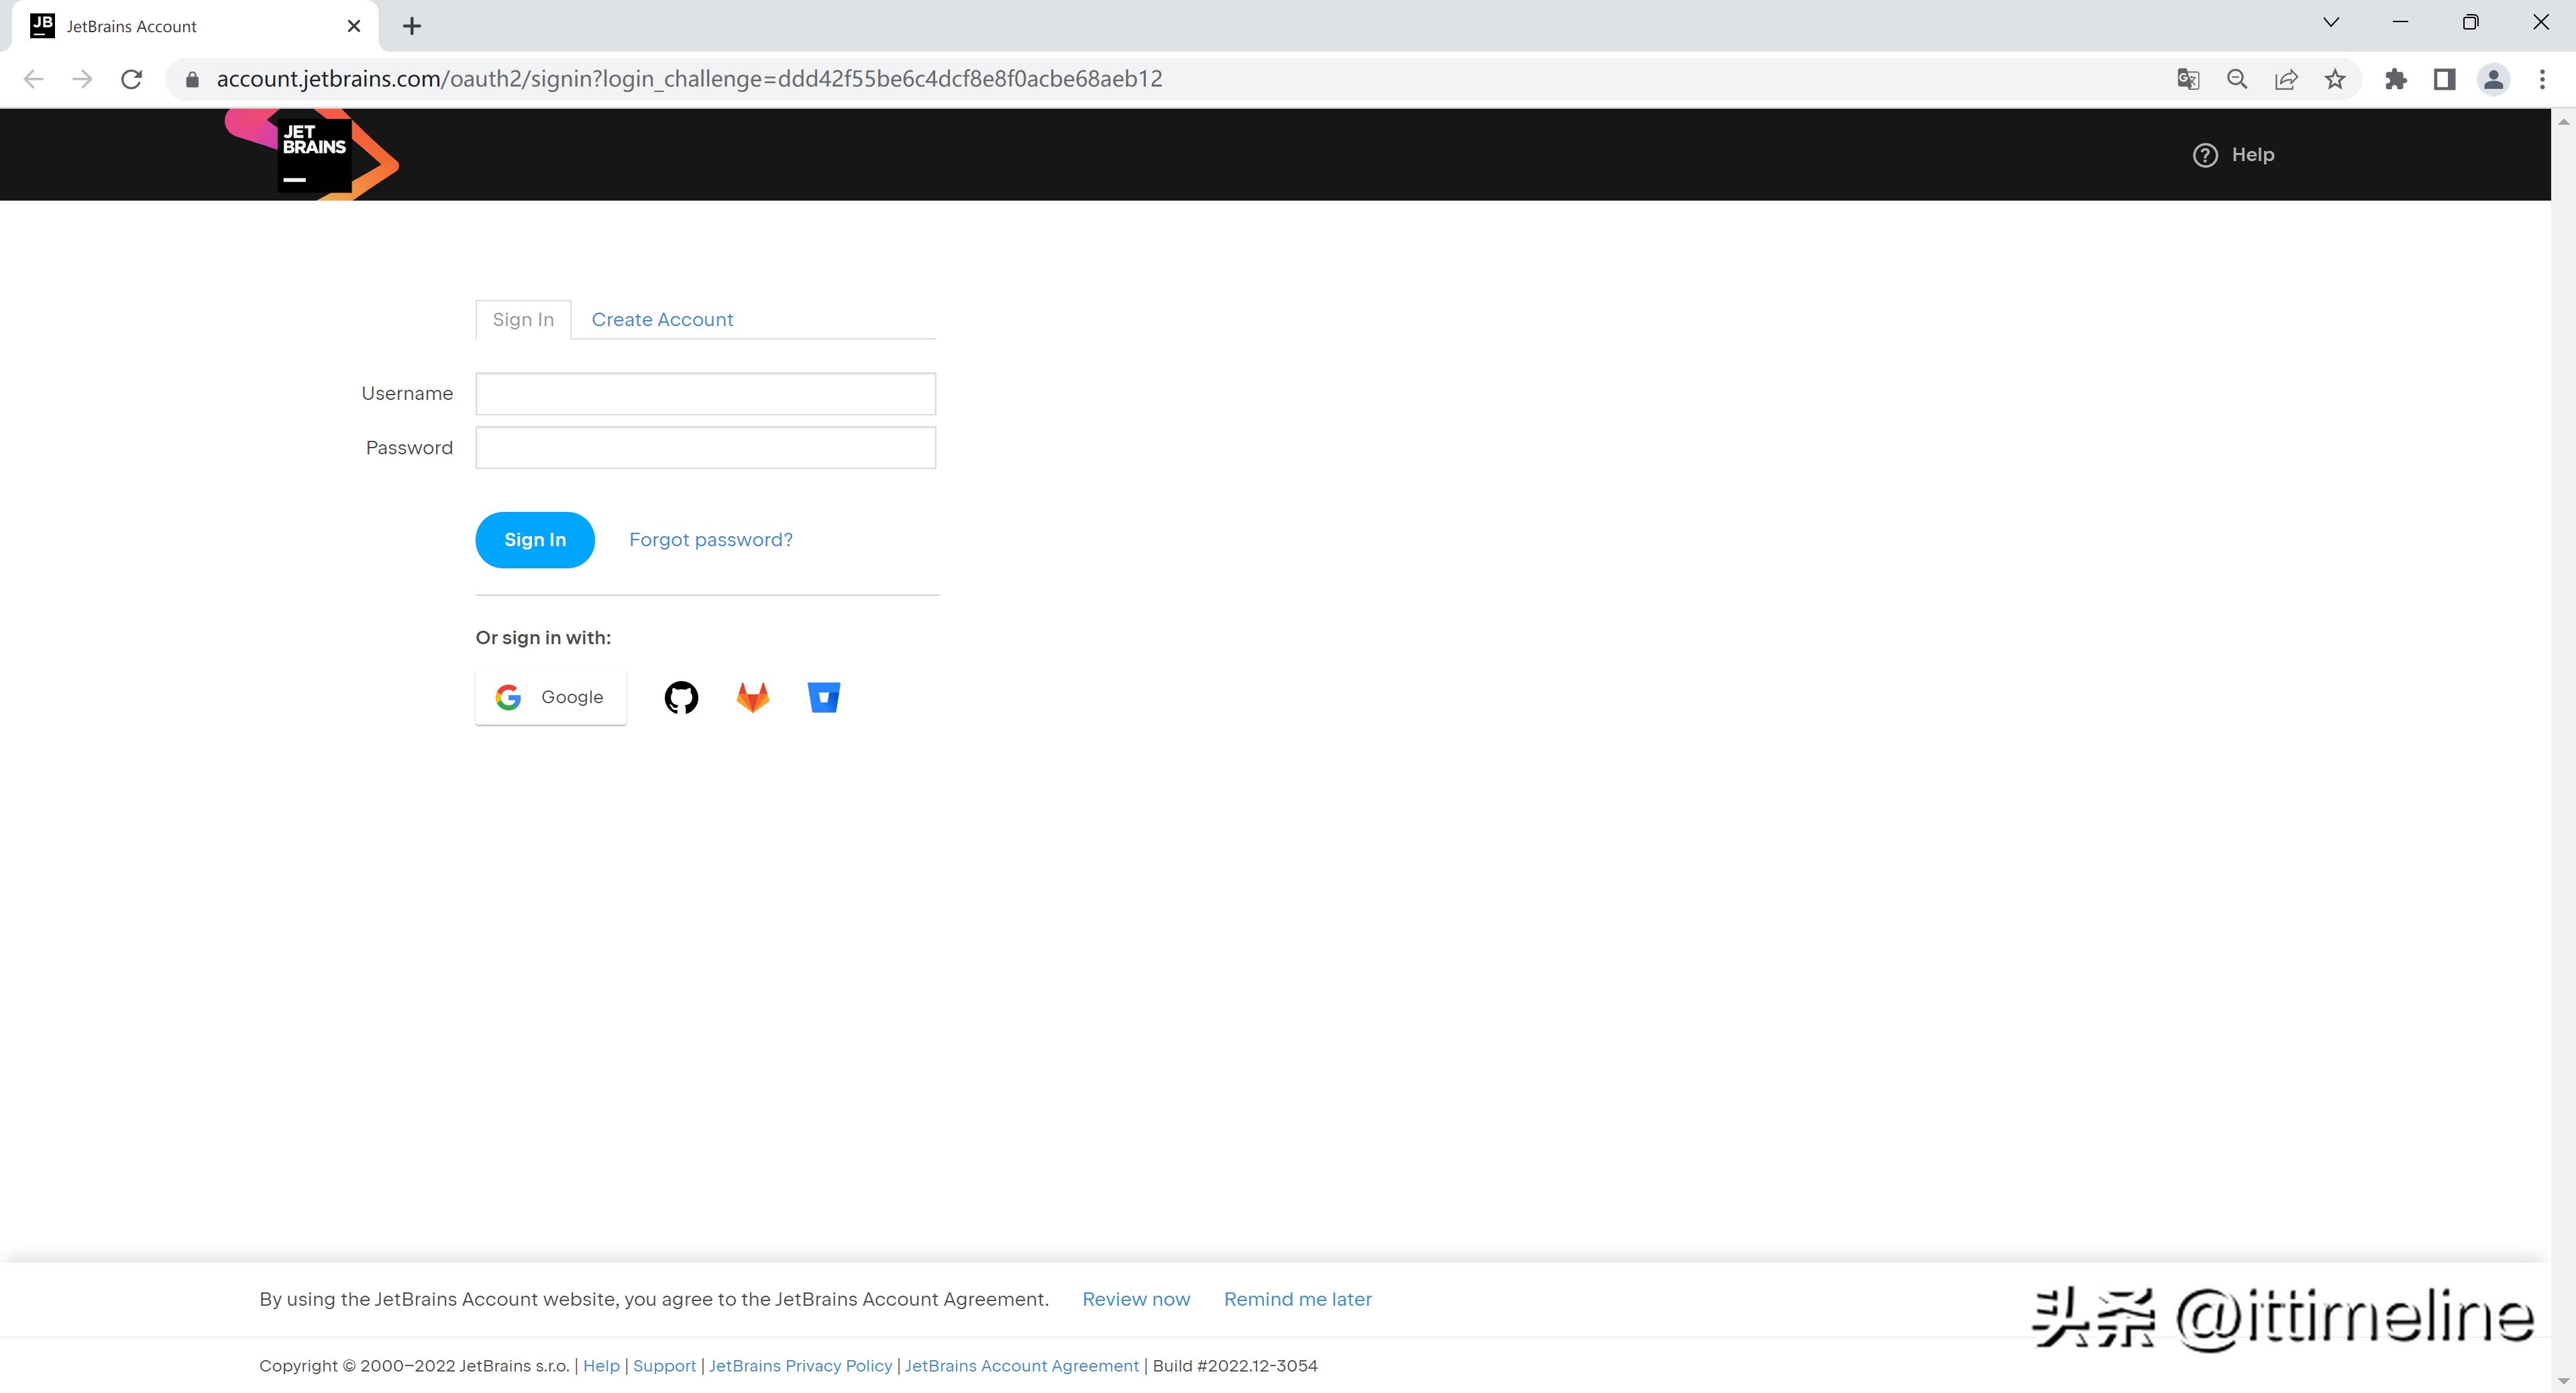Click the blue Sign In button
The width and height of the screenshot is (2576, 1393).
click(535, 540)
